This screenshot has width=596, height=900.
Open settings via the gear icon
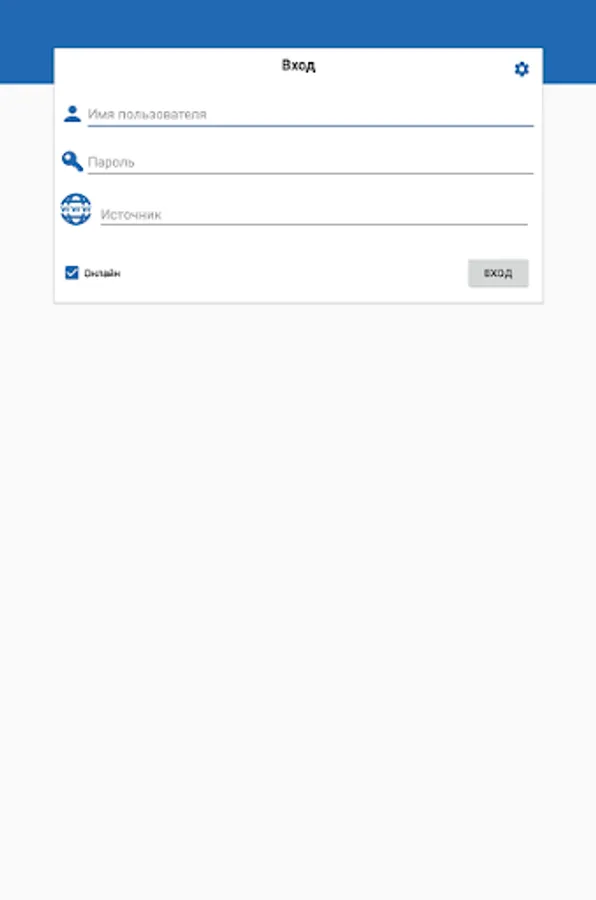tap(521, 69)
